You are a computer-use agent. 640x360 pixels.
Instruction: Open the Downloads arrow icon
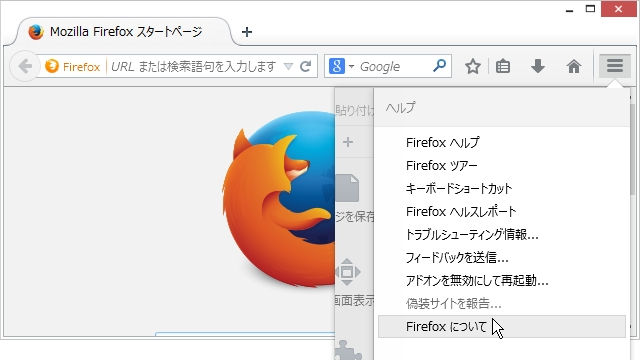(538, 66)
